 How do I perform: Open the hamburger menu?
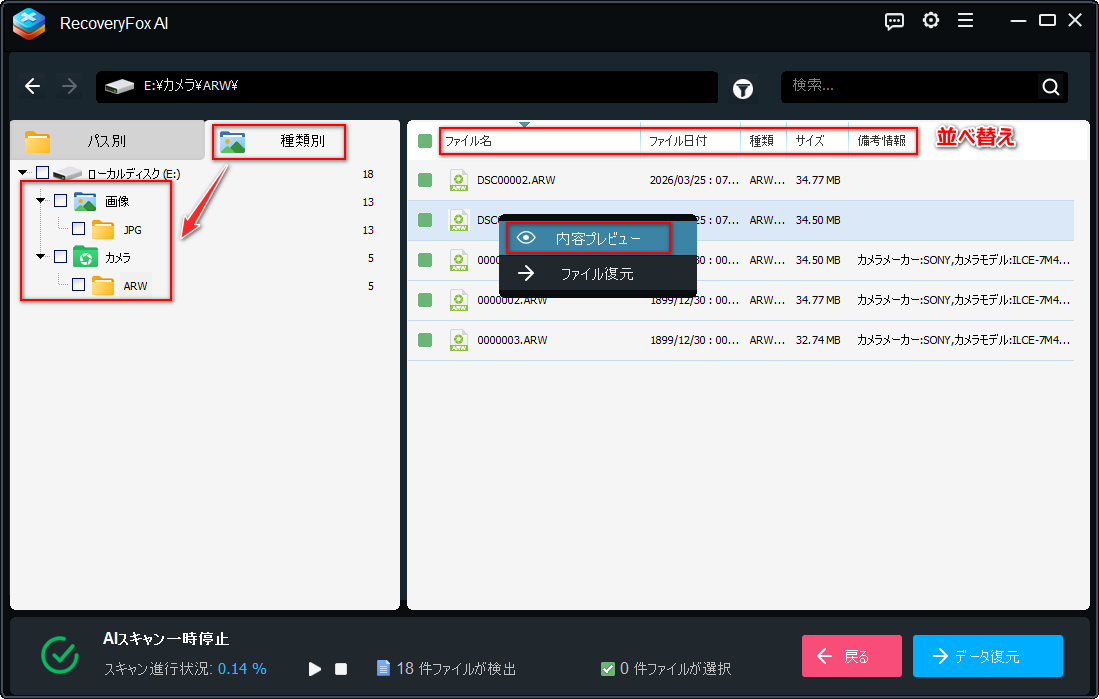965,21
